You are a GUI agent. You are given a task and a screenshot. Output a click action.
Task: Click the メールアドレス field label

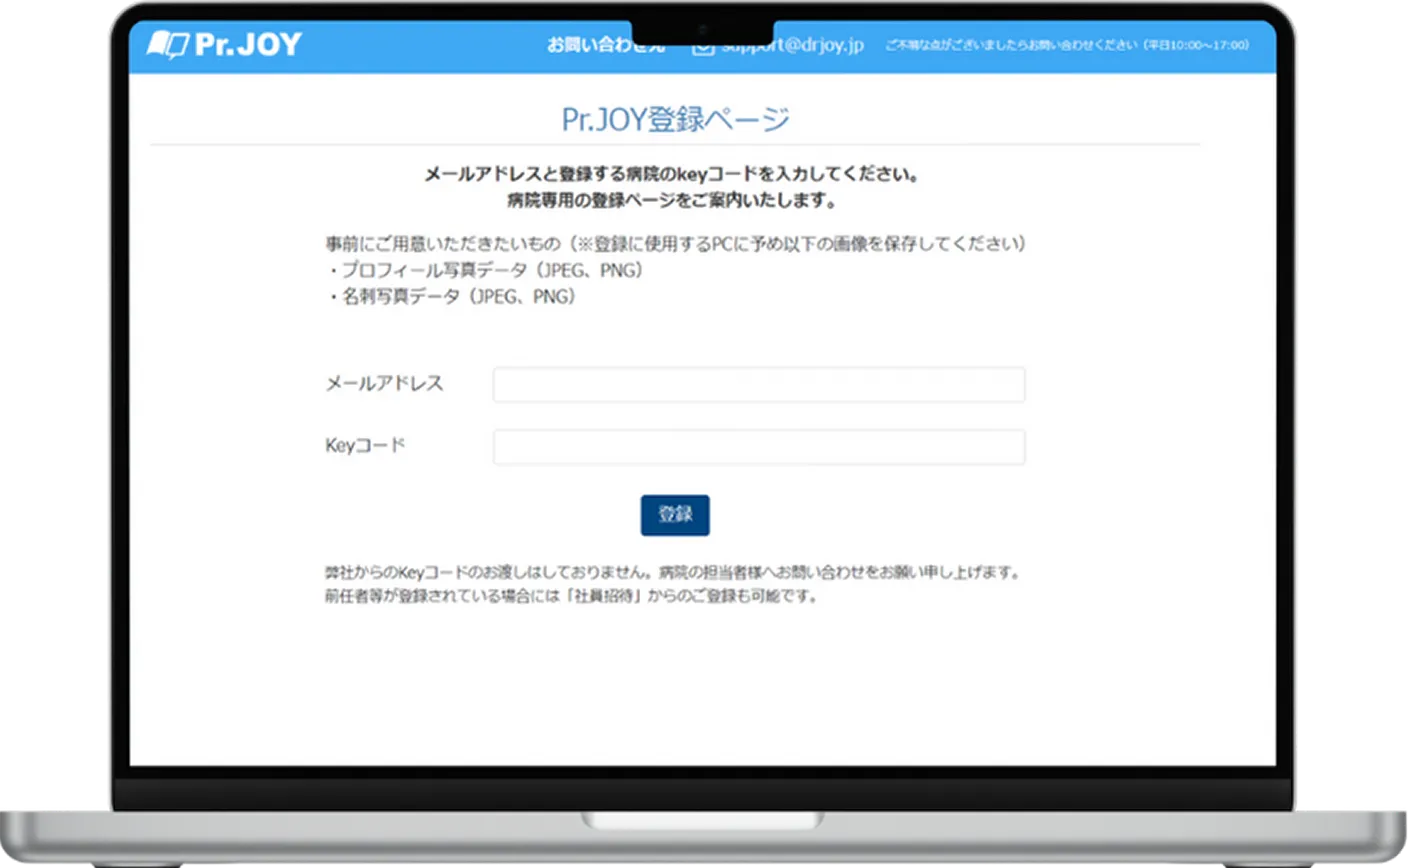coord(384,383)
